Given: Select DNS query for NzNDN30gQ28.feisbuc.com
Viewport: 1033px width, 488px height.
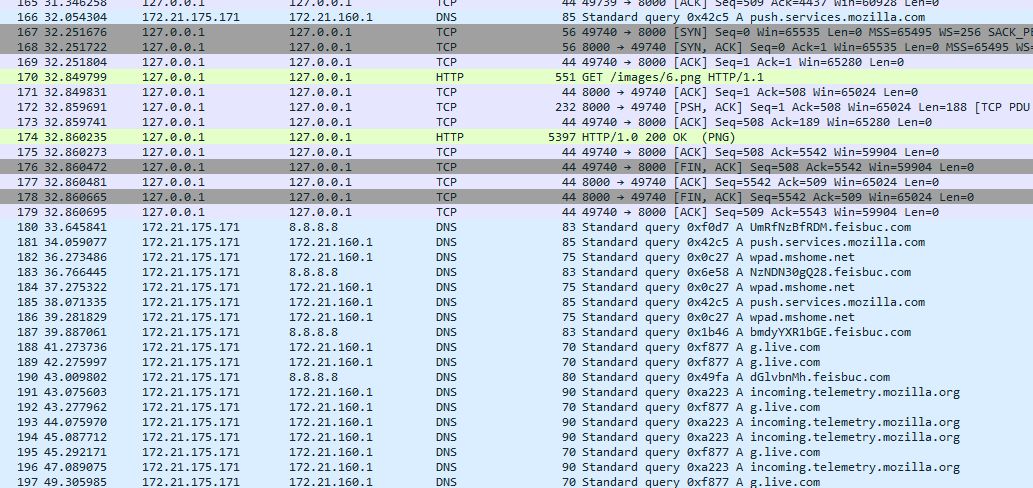Looking at the screenshot, I should point(516,272).
